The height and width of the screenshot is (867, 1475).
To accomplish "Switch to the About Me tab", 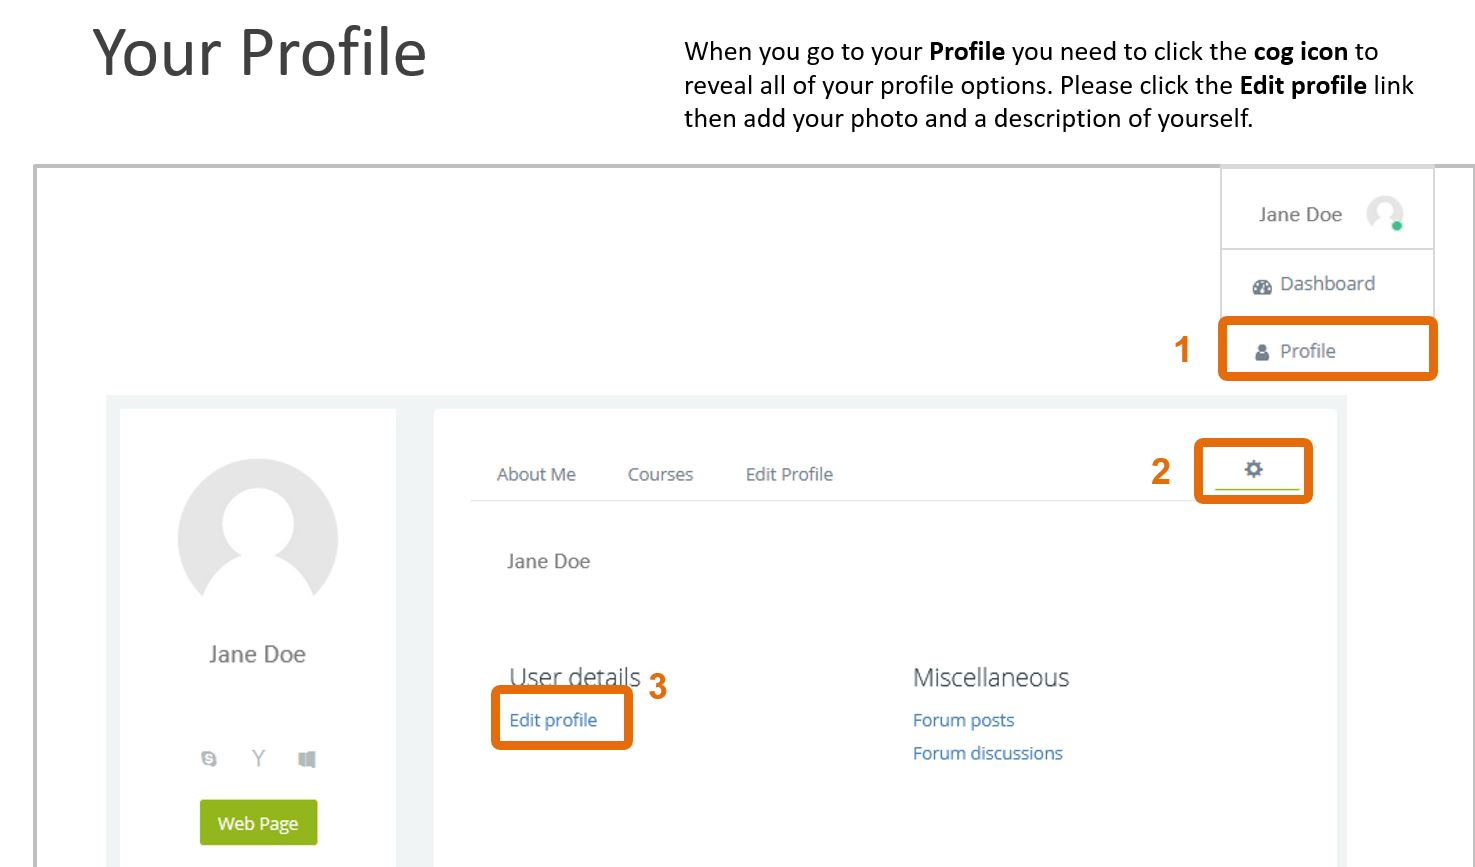I will click(x=536, y=475).
